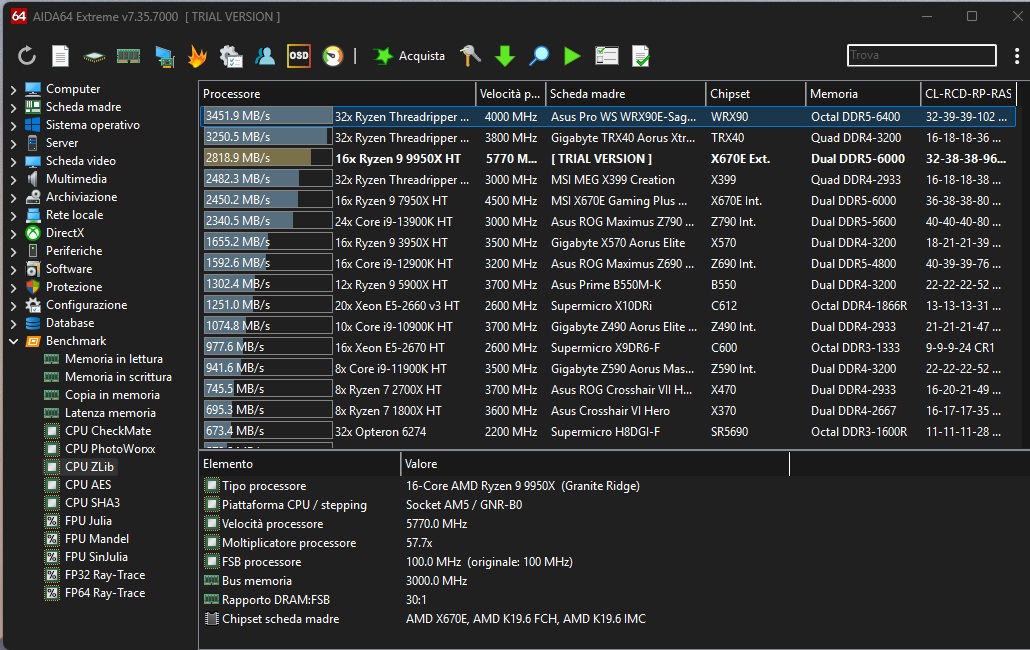Open the FPU Julia benchmark
Image resolution: width=1030 pixels, height=650 pixels.
tap(88, 521)
